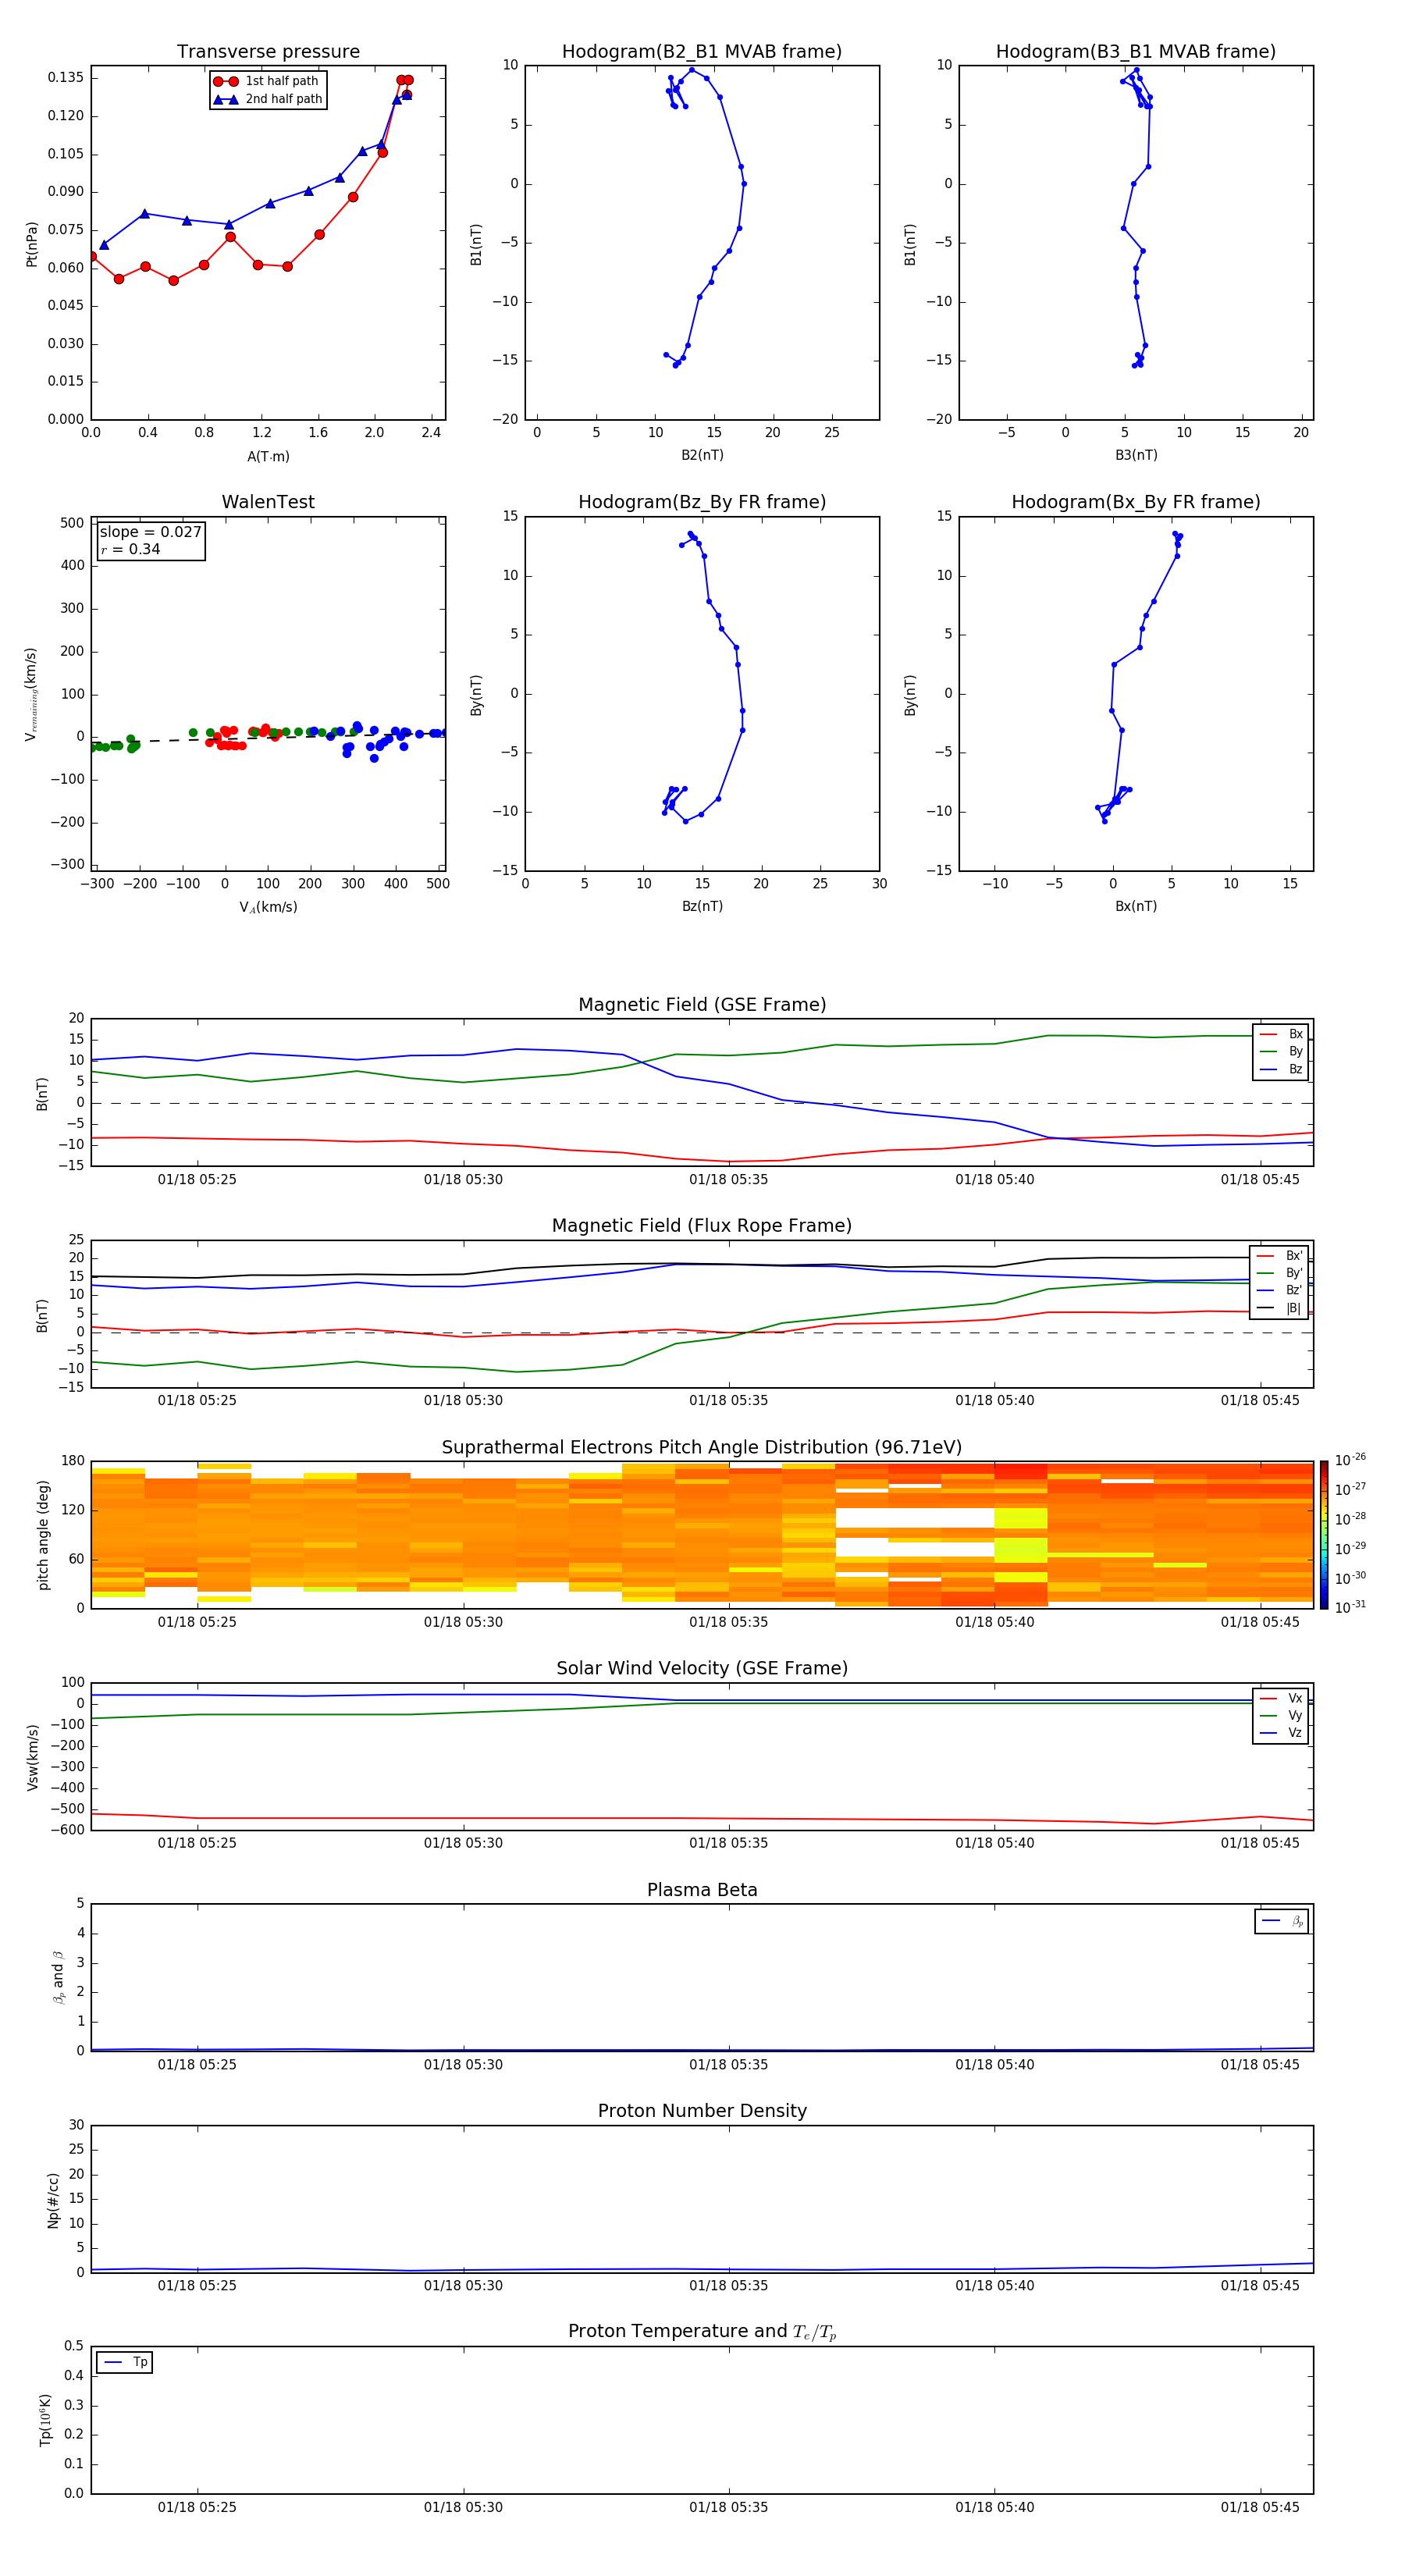Click 'Magnetic Field (Flux Rope Frame)' title
The height and width of the screenshot is (2576, 1405).
pyautogui.click(x=702, y=1226)
